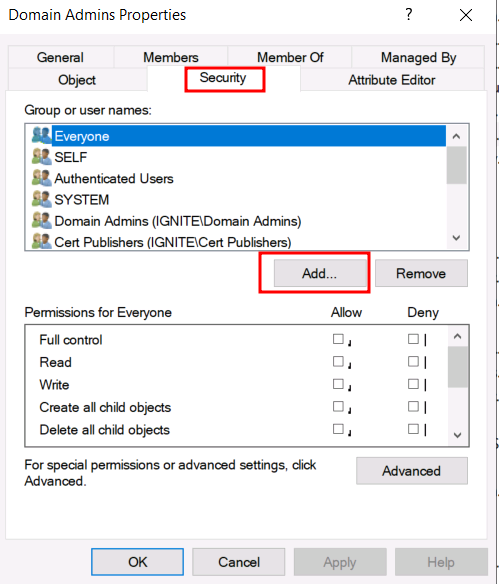The width and height of the screenshot is (499, 584).
Task: Click down arrow of permissions list
Action: [458, 435]
